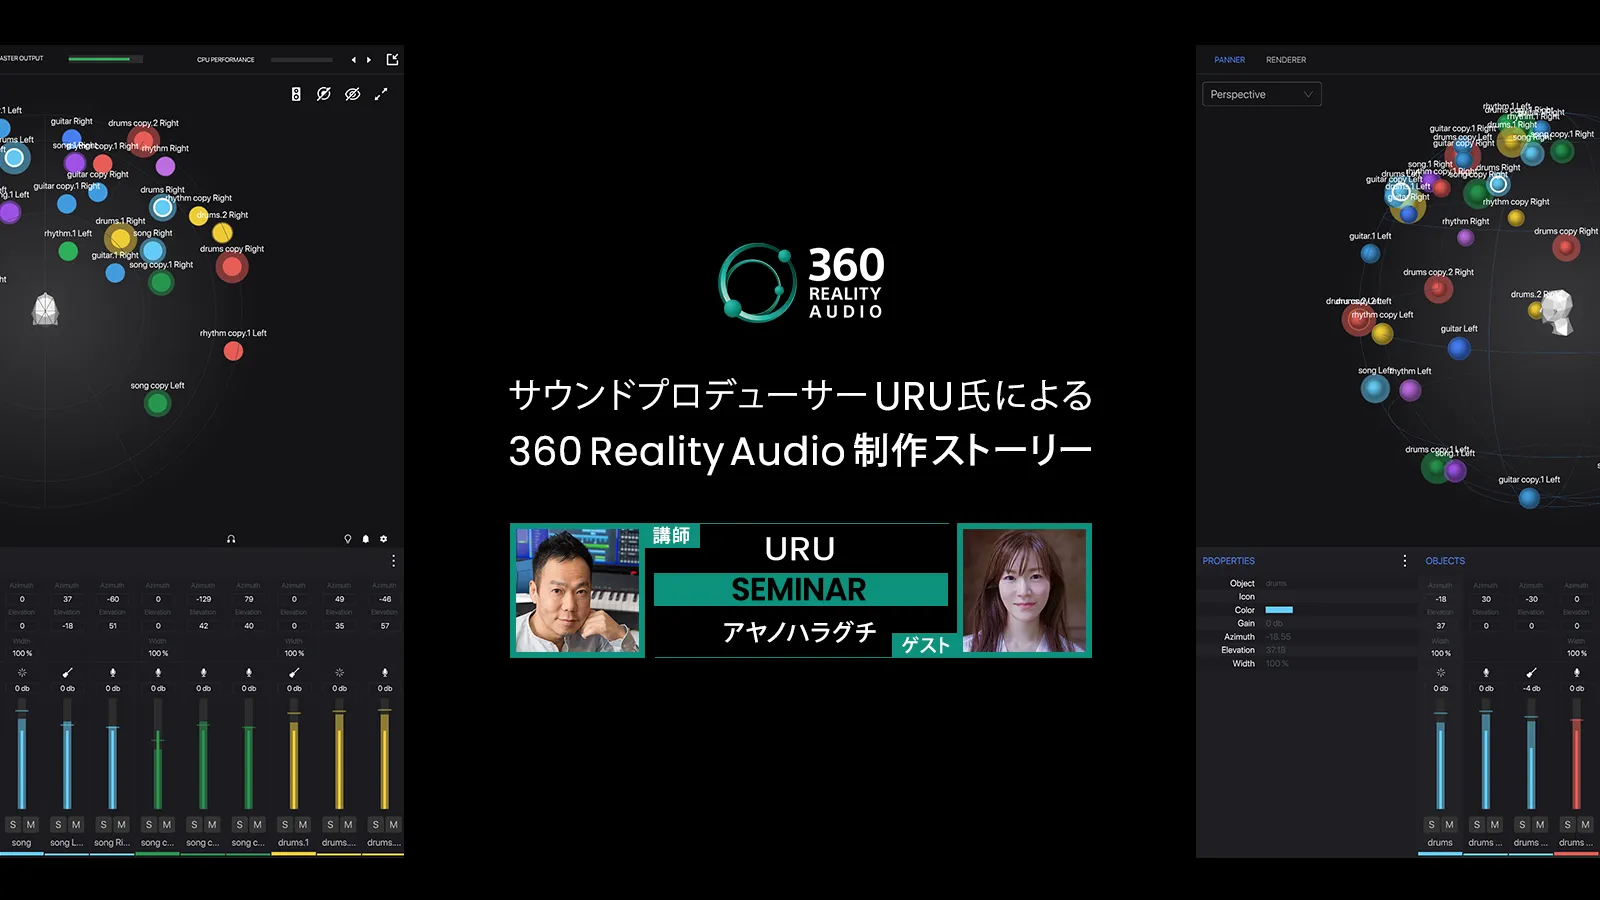Screen dimensions: 1600x900
Task: Solo the song L... channel
Action: pos(58,825)
